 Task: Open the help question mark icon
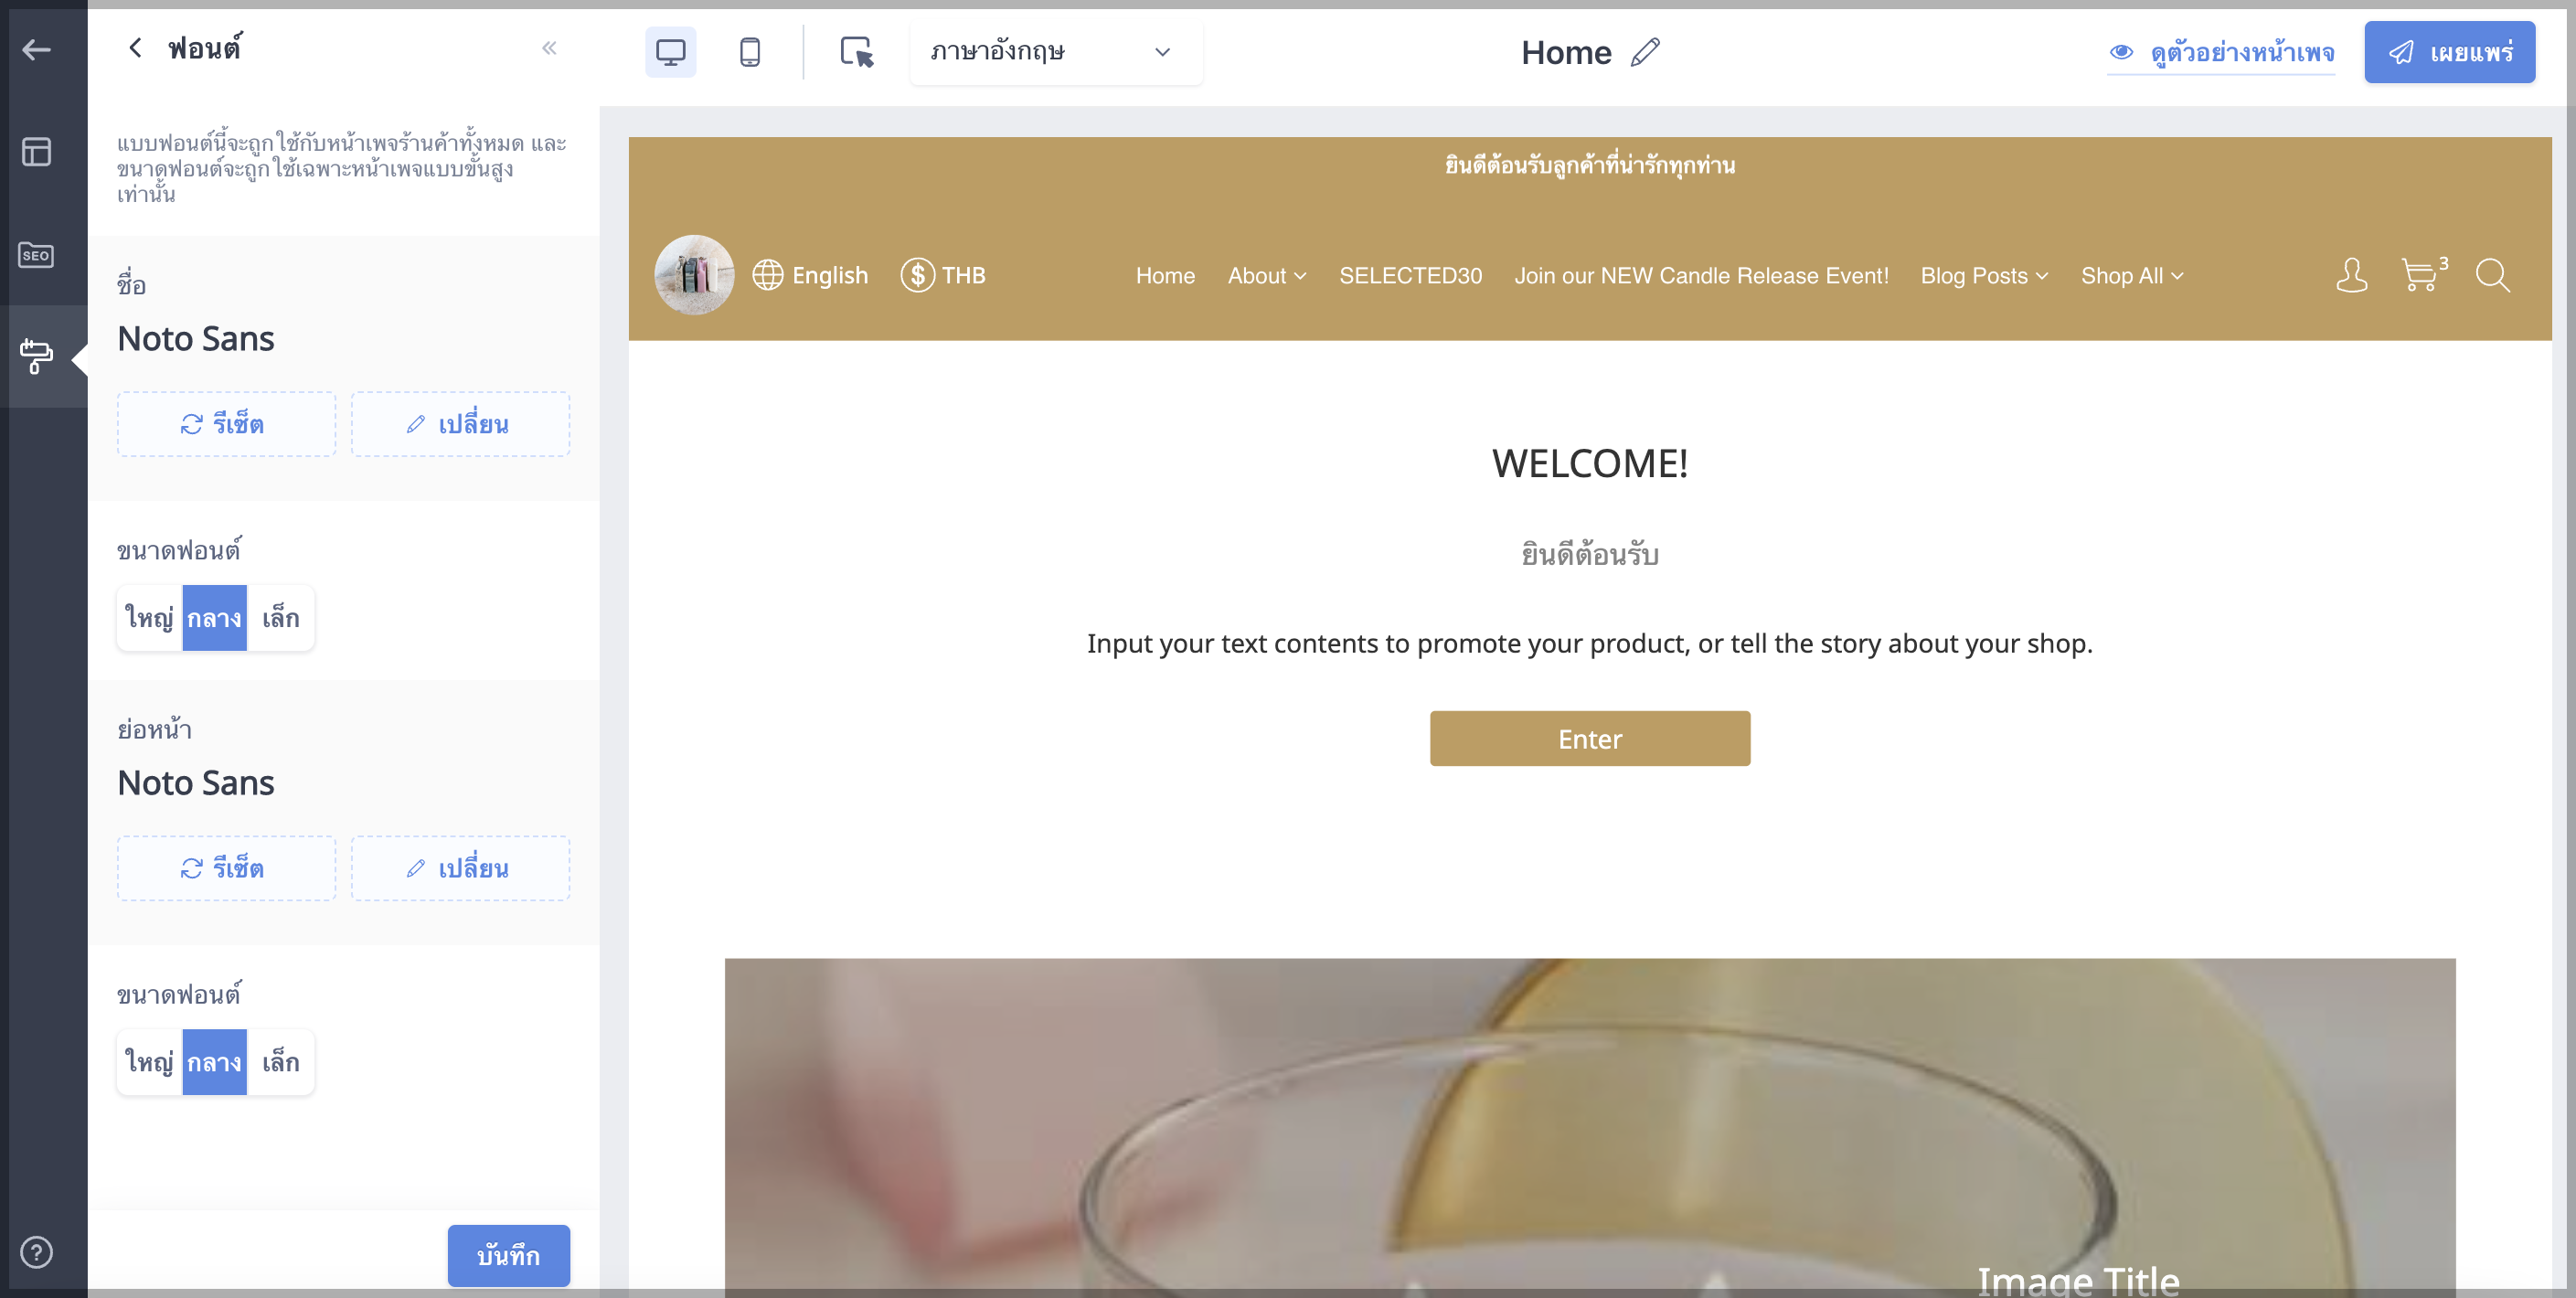[36, 1252]
